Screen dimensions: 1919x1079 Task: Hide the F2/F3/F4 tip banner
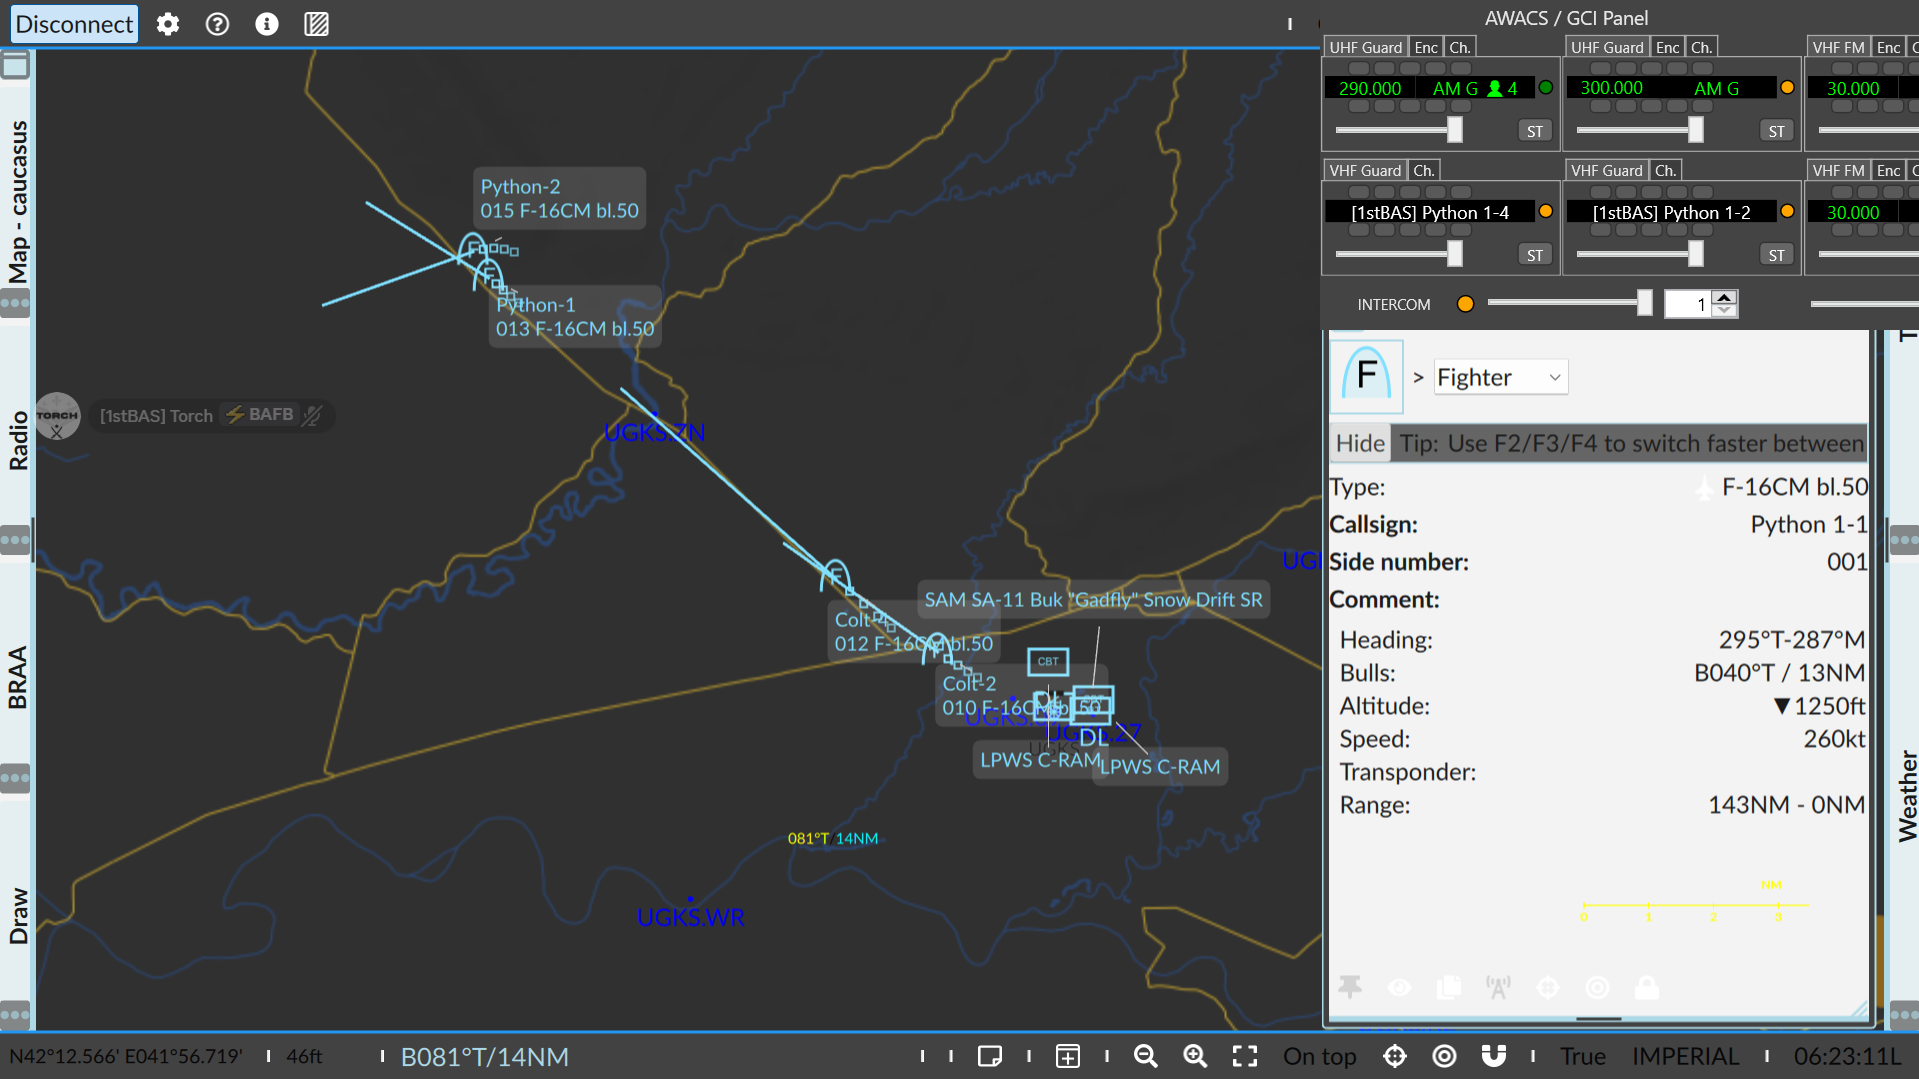[1359, 443]
